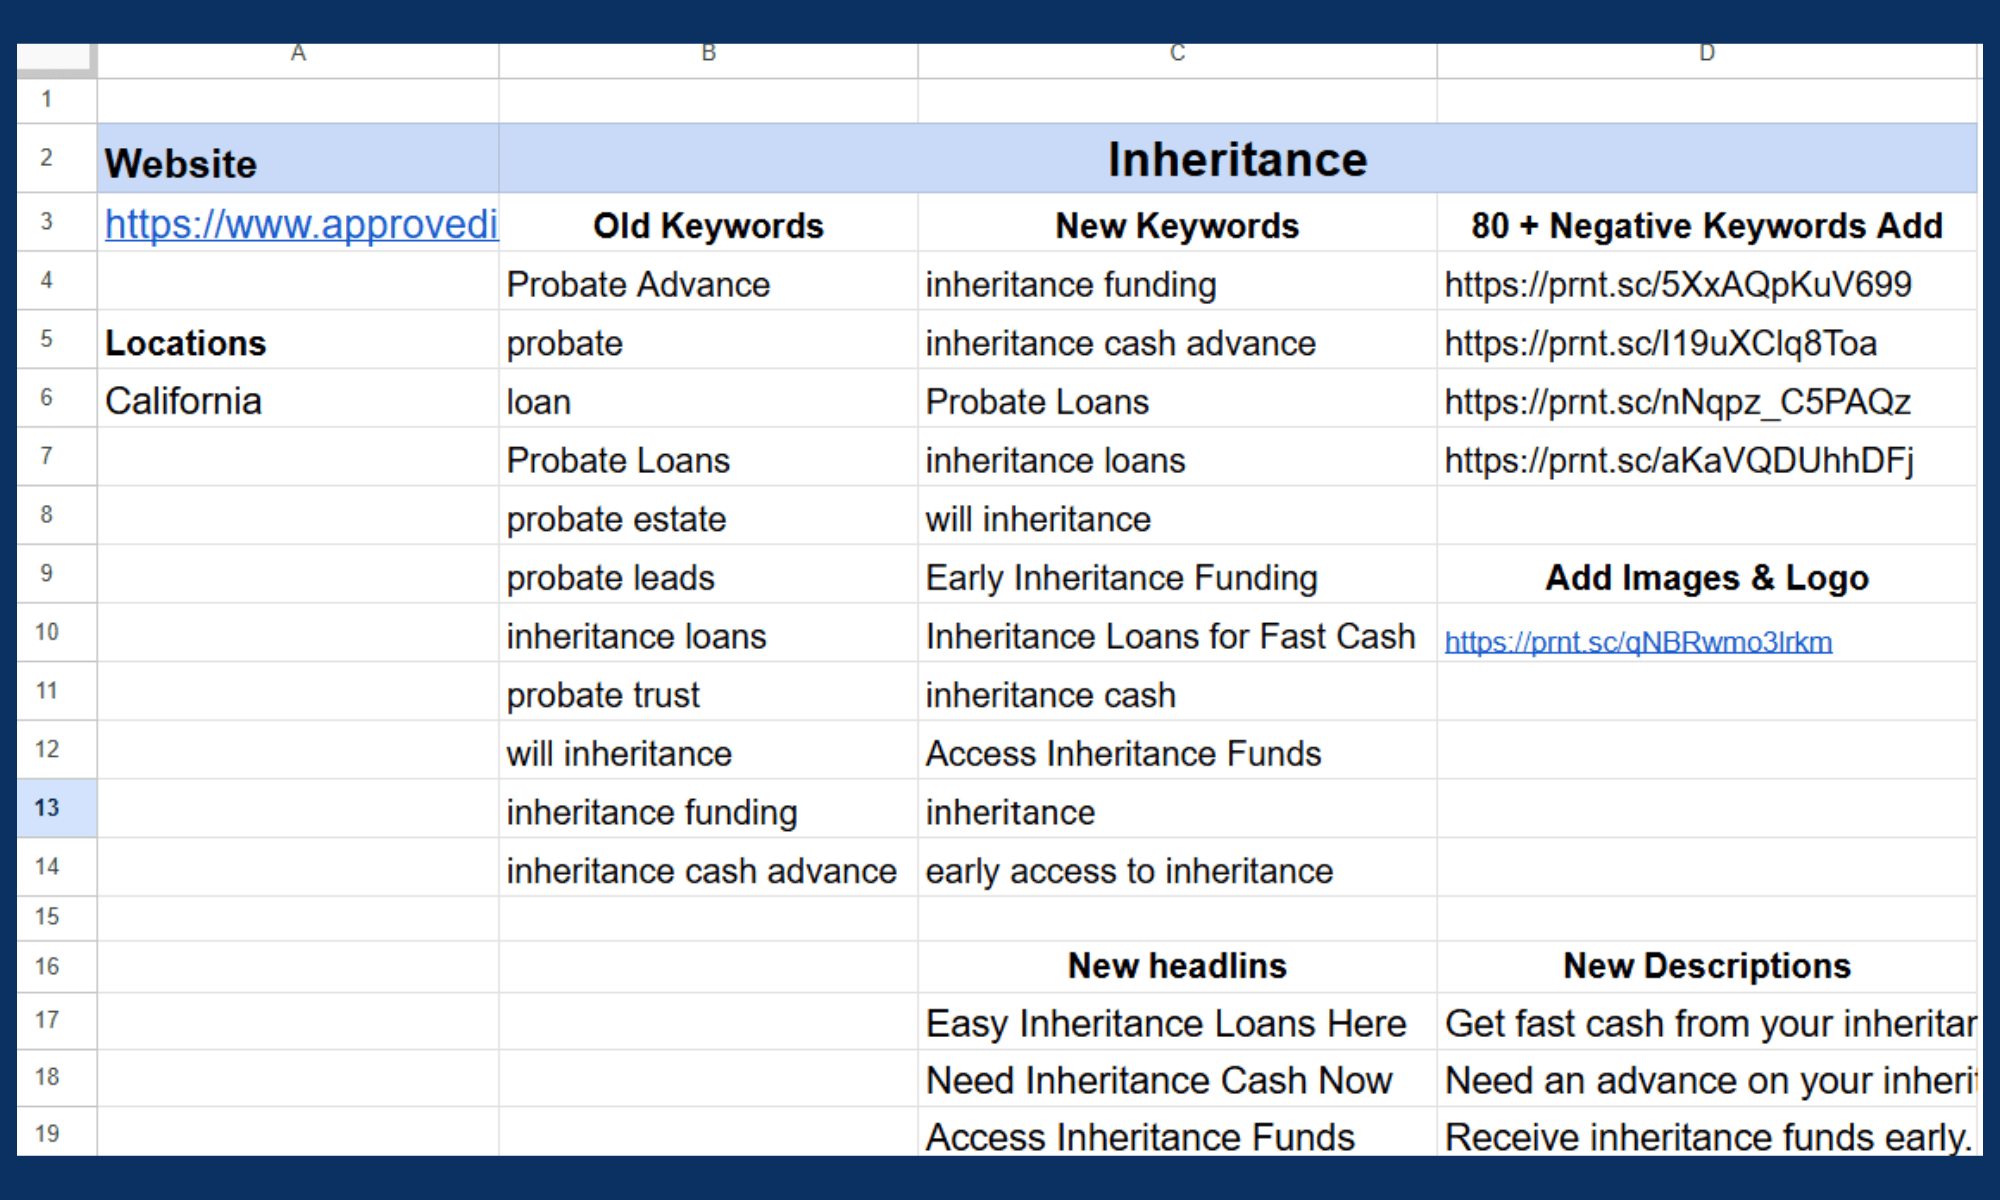Select the prnt.sc/I19uXClq8Toa cell
Screen dimensions: 2000x1200
click(x=1707, y=341)
